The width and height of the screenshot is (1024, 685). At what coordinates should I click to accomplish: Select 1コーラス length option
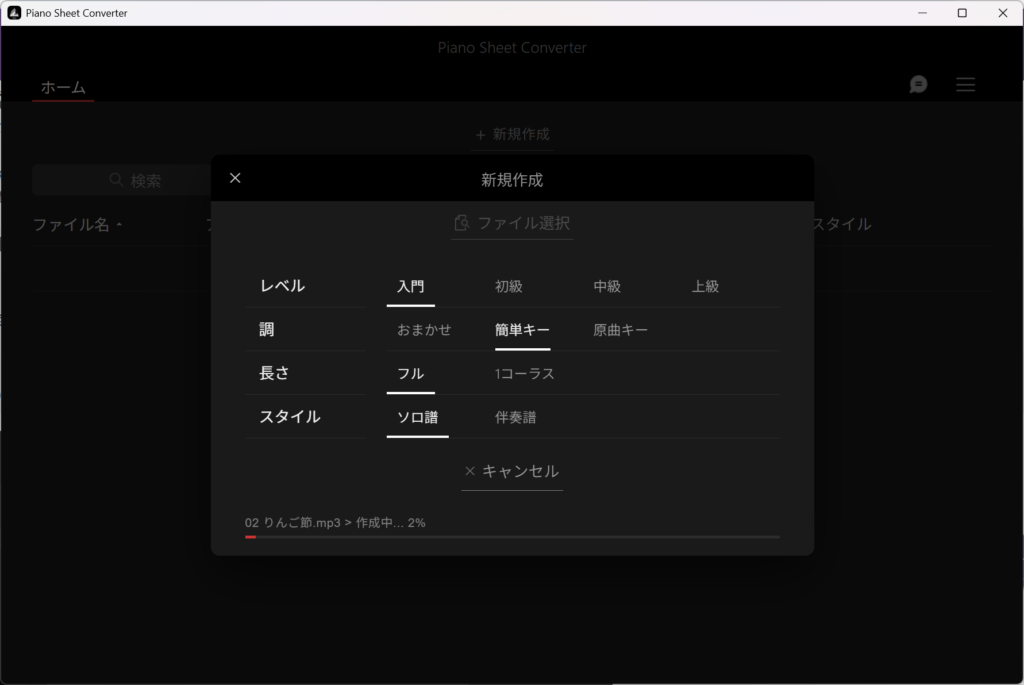click(524, 374)
